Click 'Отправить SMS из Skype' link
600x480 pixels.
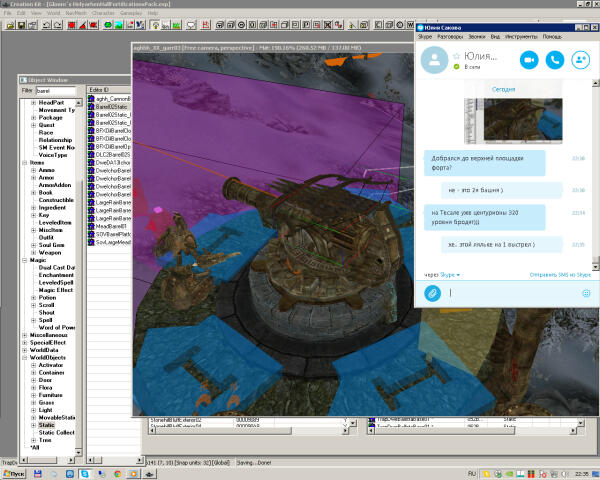560,275
